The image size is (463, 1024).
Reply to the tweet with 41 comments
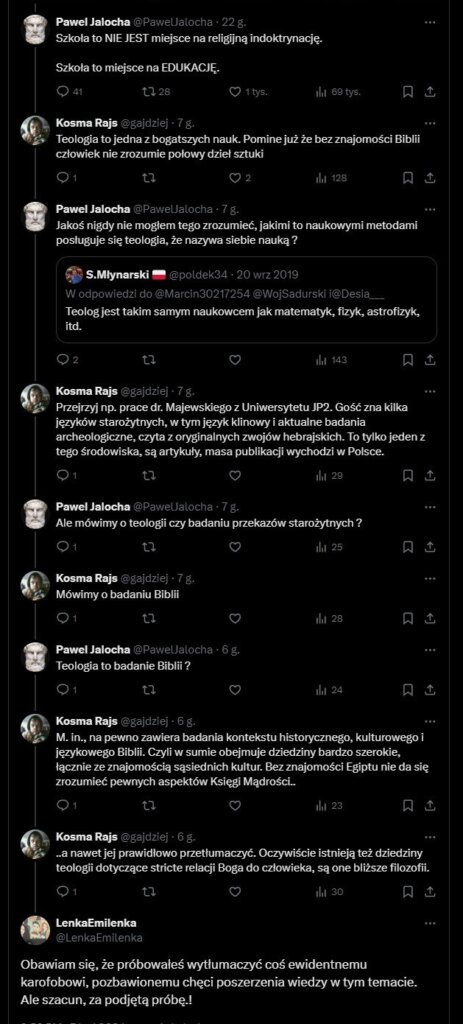click(63, 92)
